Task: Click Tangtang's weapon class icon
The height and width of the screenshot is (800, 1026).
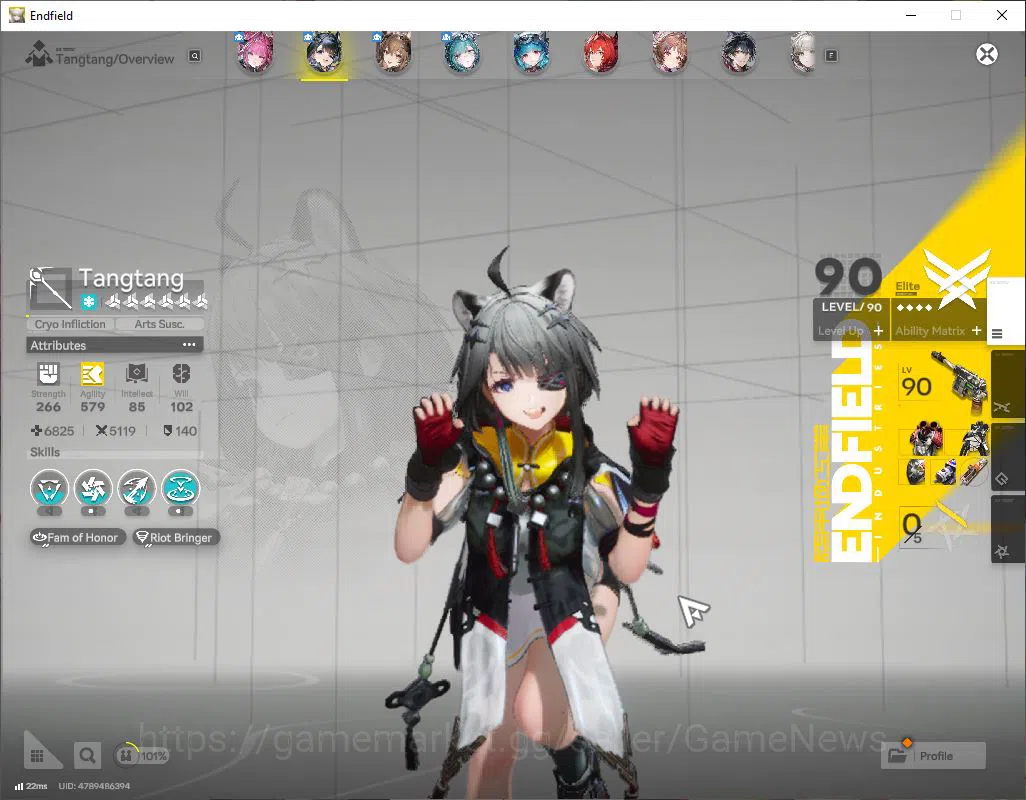Action: pyautogui.click(x=50, y=287)
